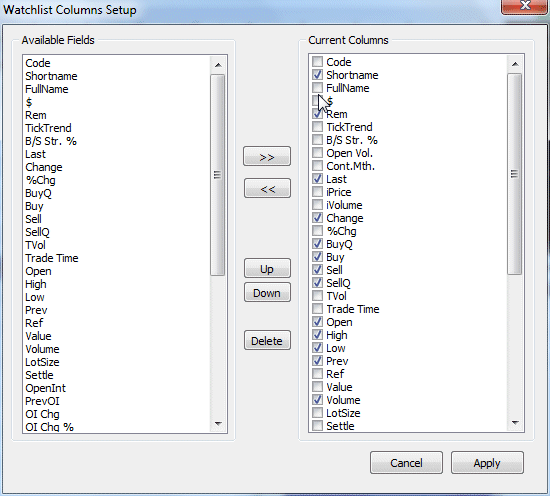Click Current Columns scroll down arrow
Image resolution: width=550 pixels, height=496 pixels.
515,423
